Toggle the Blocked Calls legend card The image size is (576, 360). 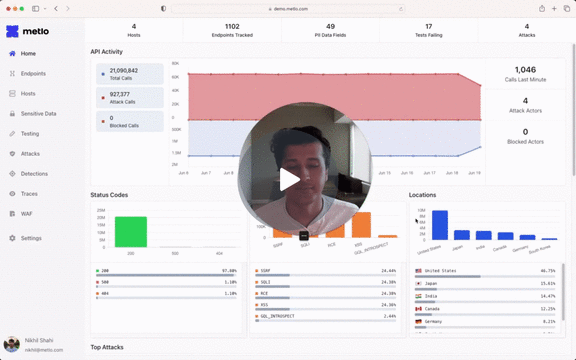pos(130,121)
